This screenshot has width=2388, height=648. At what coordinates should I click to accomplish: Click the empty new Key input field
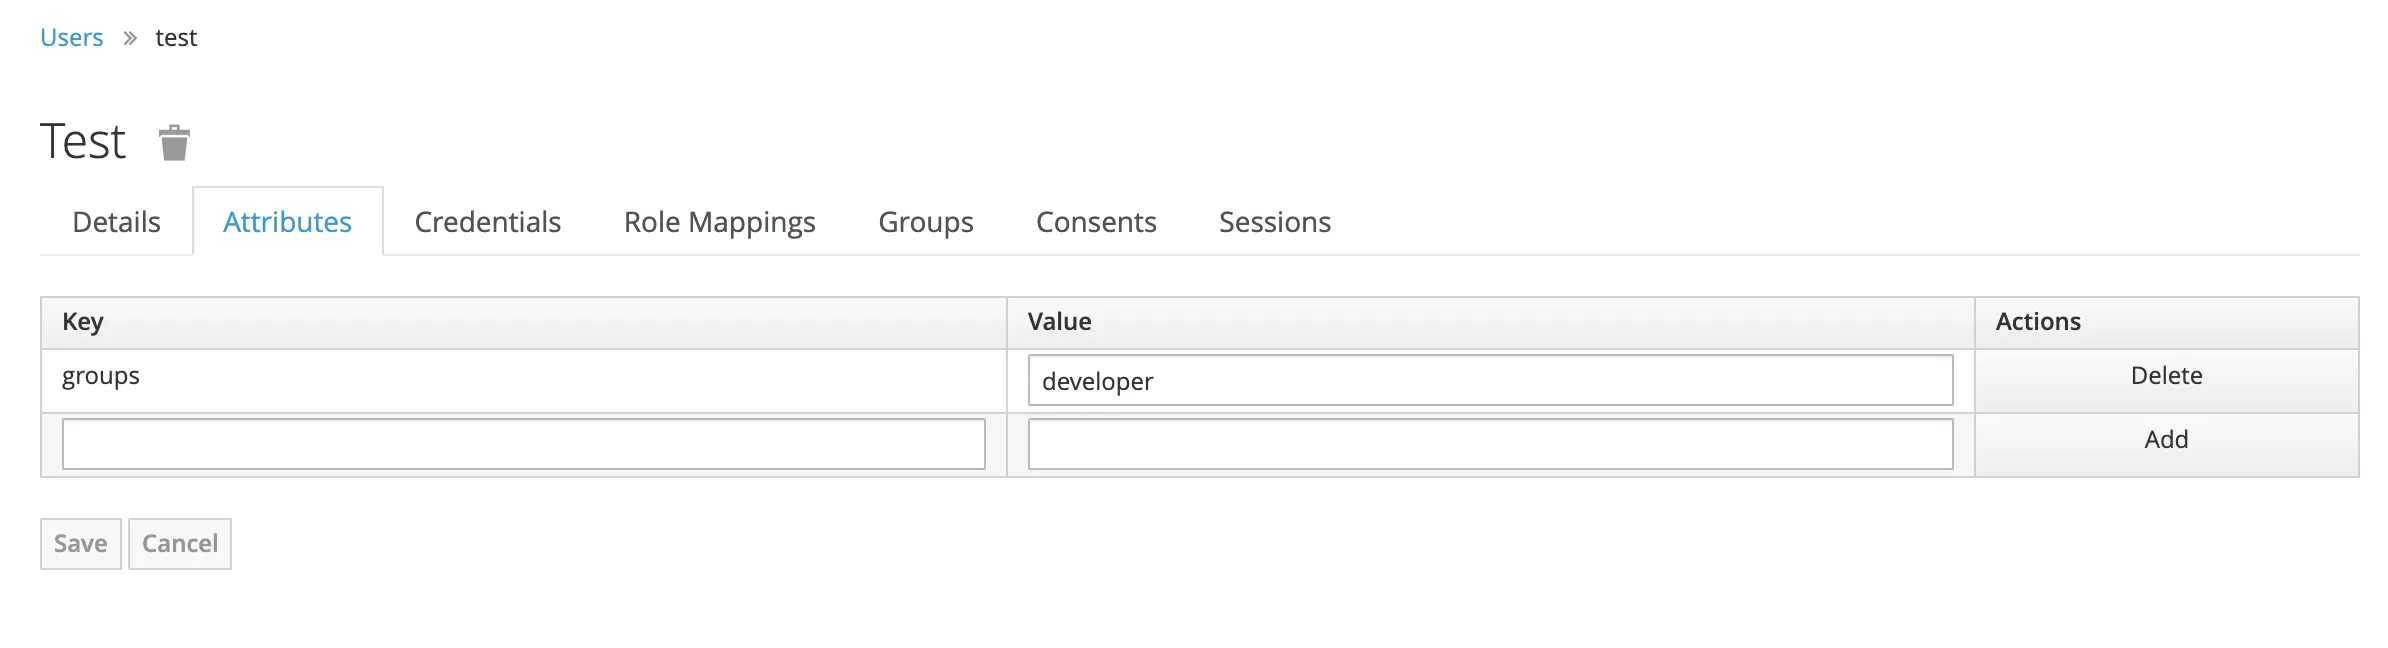click(523, 444)
